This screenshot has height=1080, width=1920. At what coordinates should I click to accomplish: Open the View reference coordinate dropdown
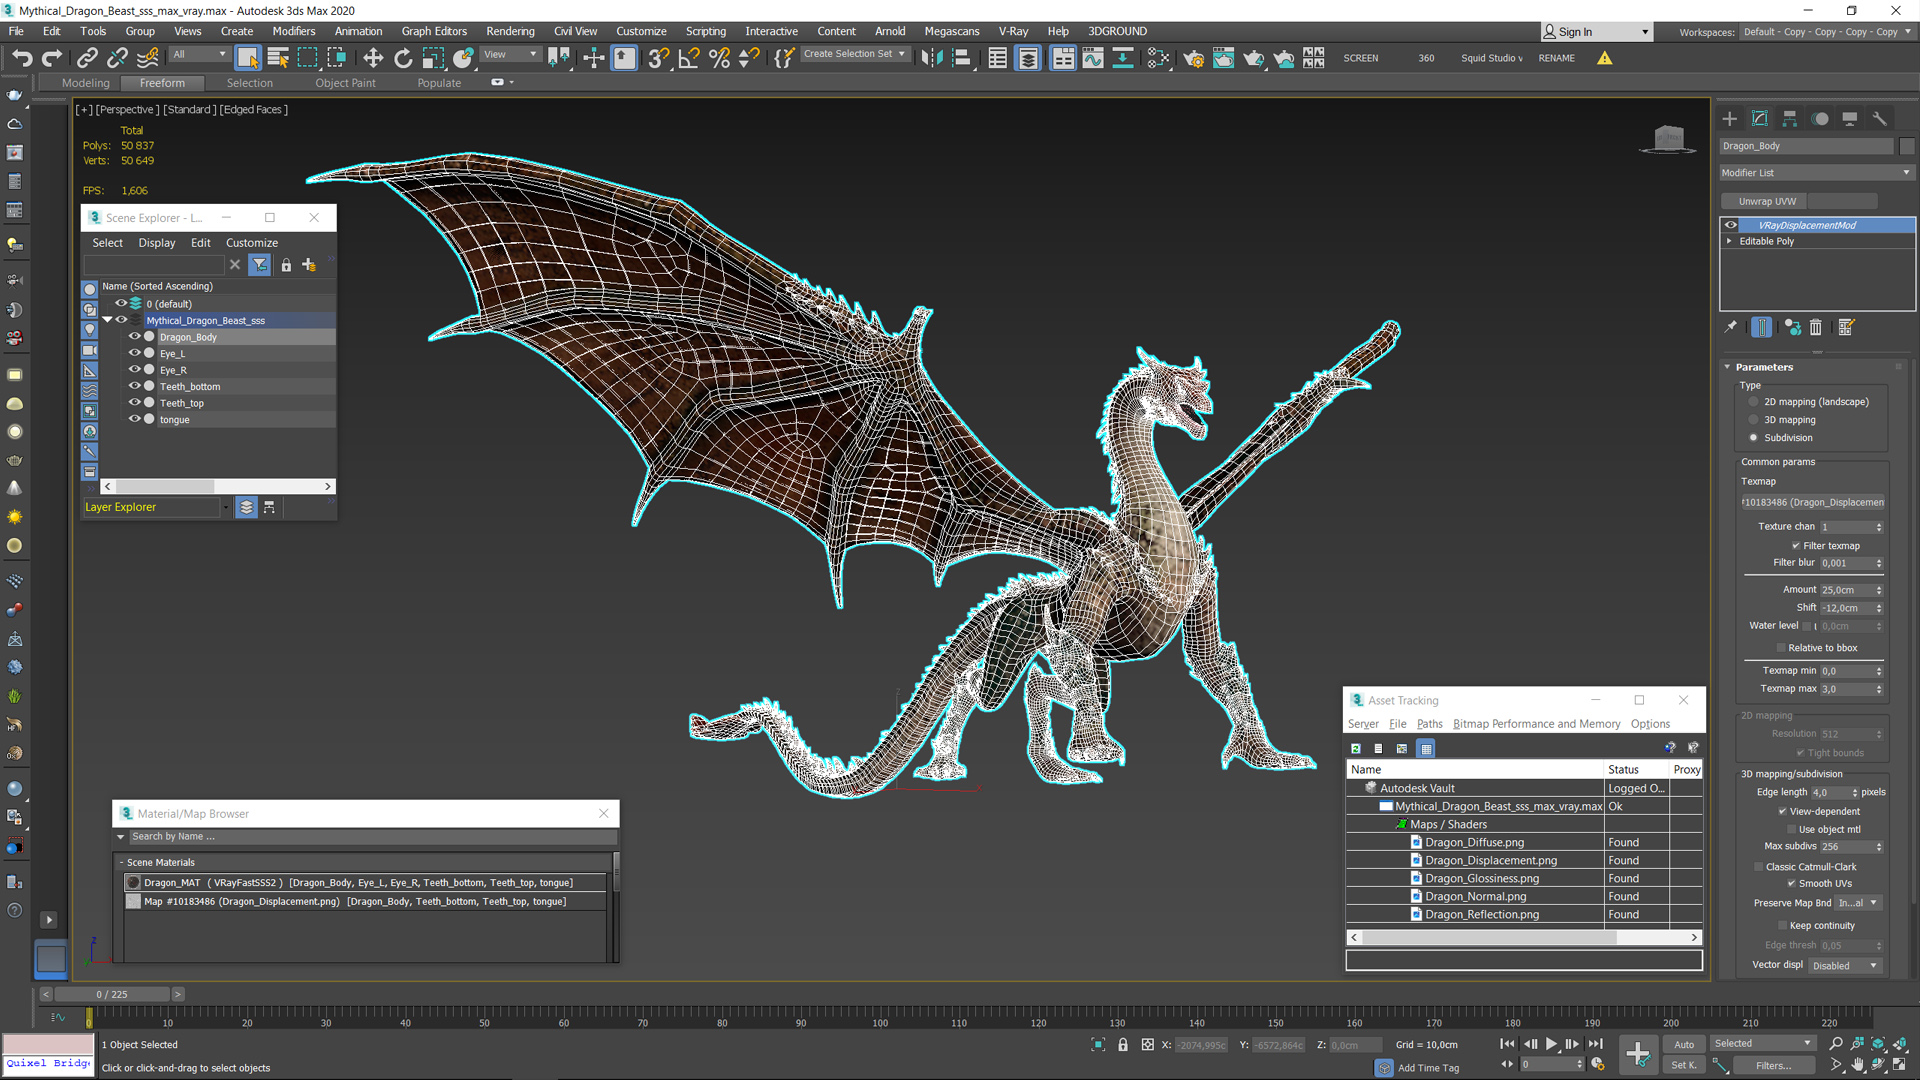(510, 55)
